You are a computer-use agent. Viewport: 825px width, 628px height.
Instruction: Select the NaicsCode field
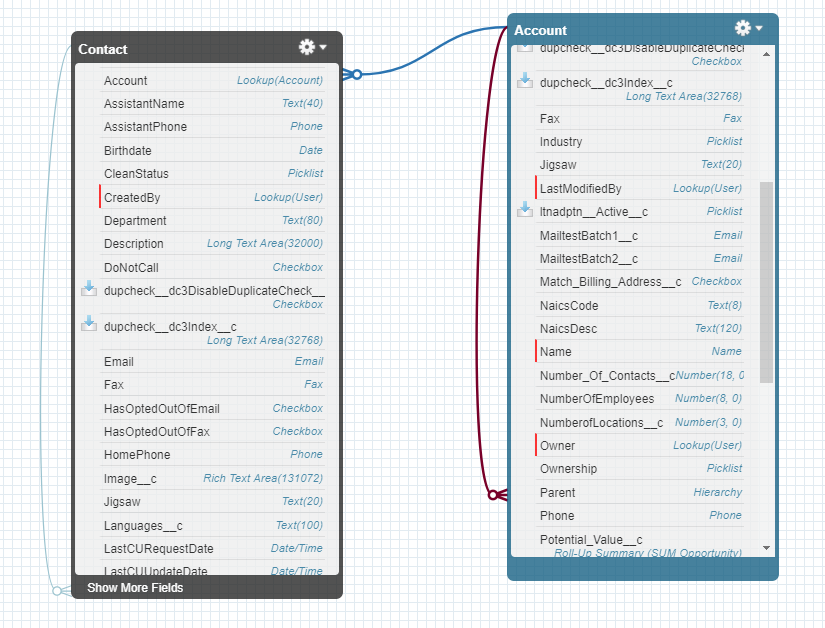click(x=640, y=305)
